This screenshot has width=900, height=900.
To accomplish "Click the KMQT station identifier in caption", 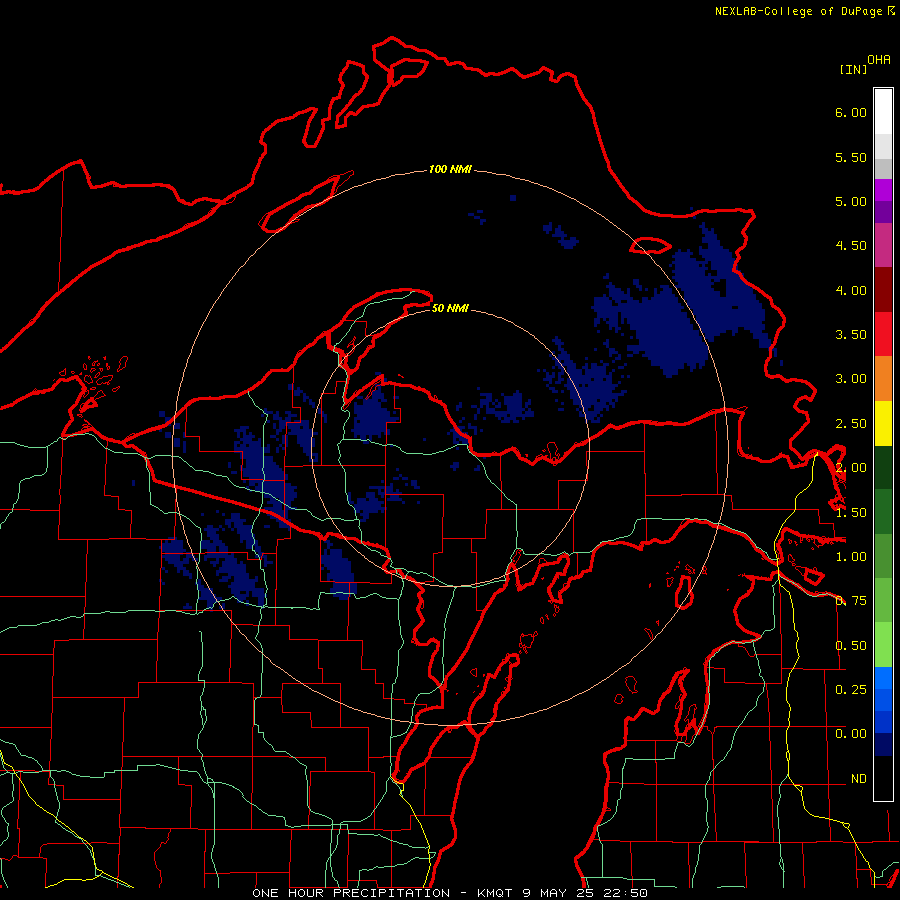I will click(x=496, y=893).
